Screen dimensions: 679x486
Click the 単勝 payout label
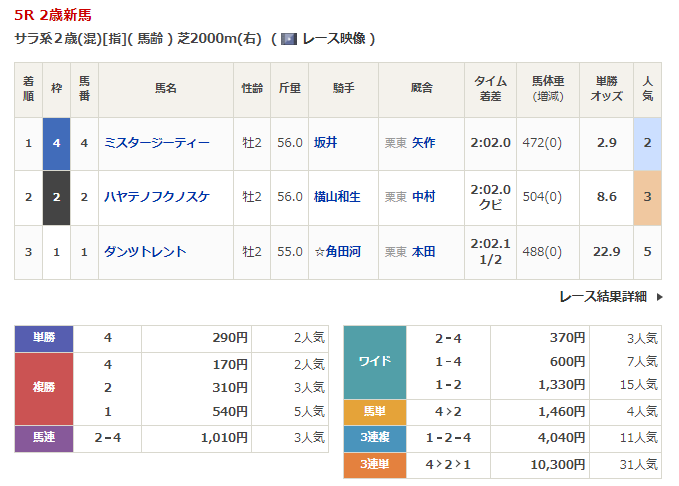click(x=44, y=339)
